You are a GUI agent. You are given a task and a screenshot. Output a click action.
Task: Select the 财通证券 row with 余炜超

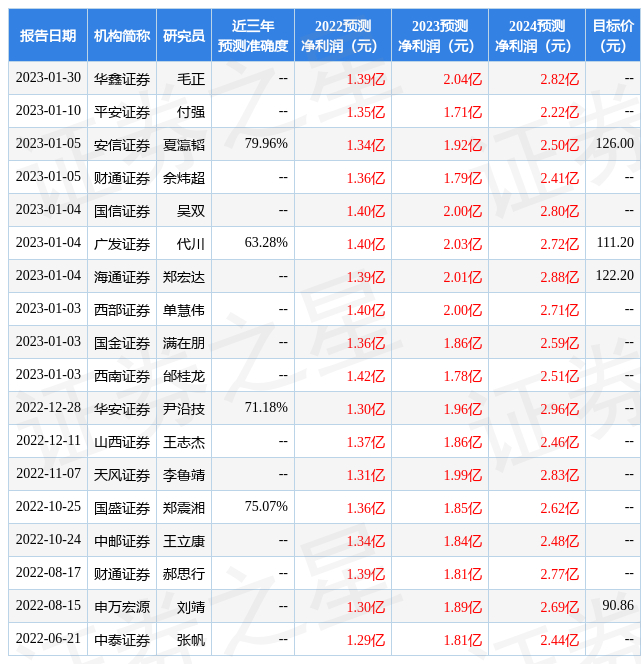[x=324, y=177]
